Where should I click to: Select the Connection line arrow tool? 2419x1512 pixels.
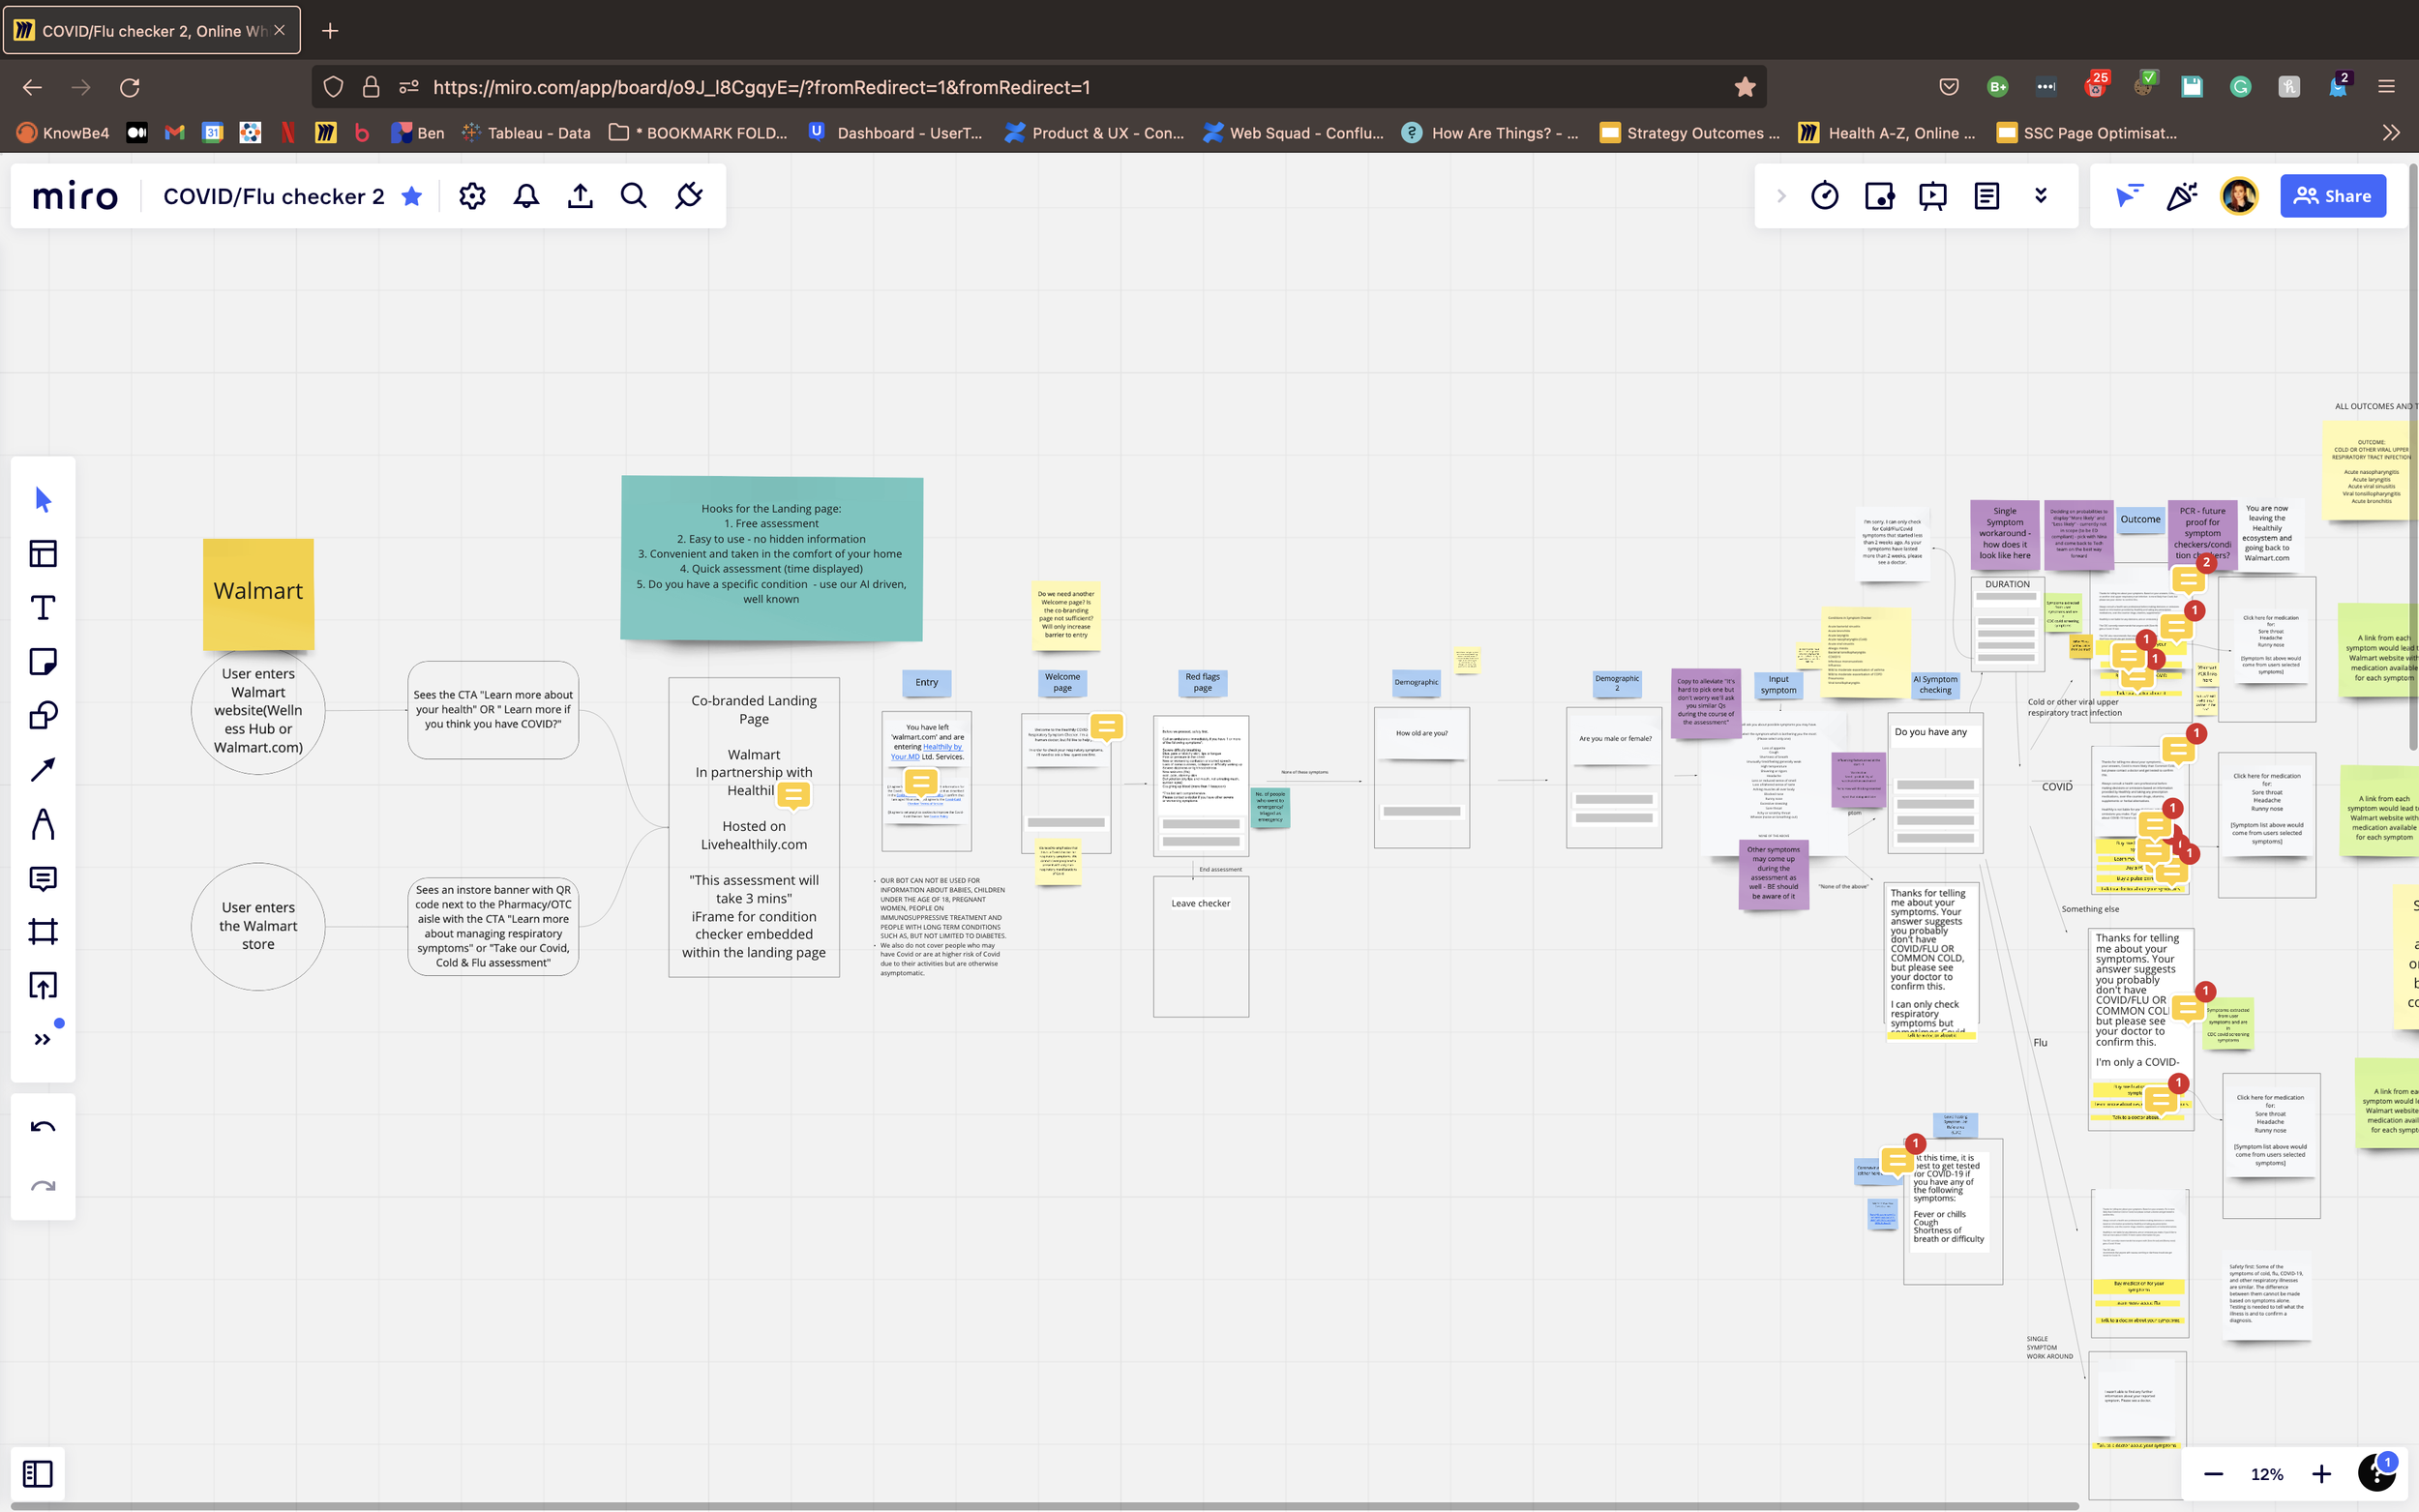click(42, 770)
